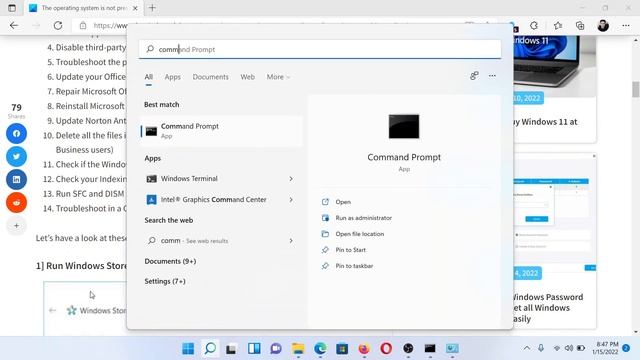Open the search panel ellipsis options

pyautogui.click(x=492, y=76)
